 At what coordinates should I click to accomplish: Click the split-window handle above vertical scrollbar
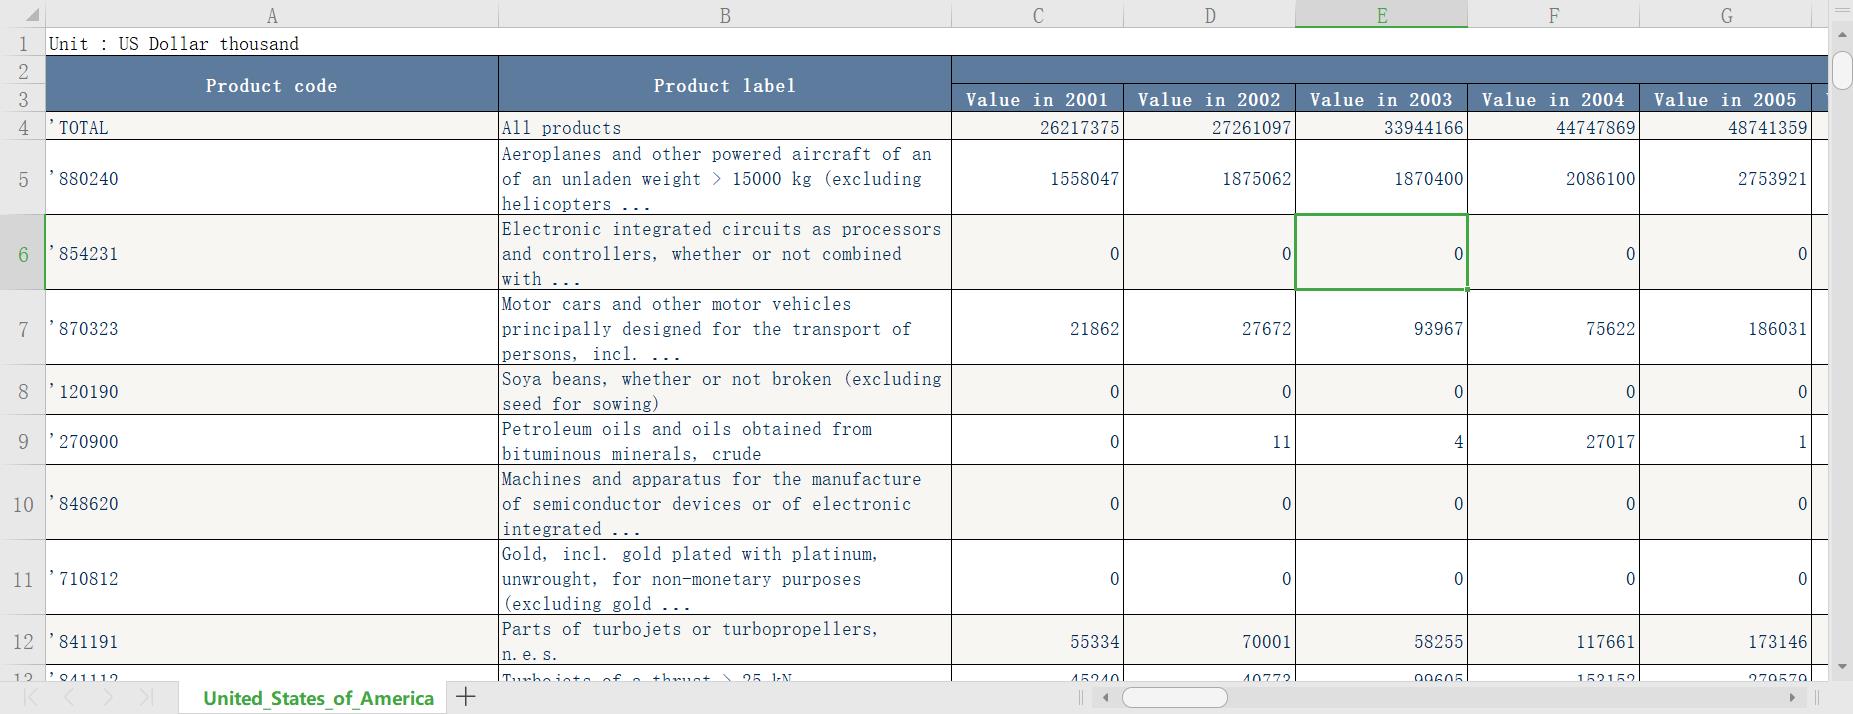click(x=1842, y=11)
